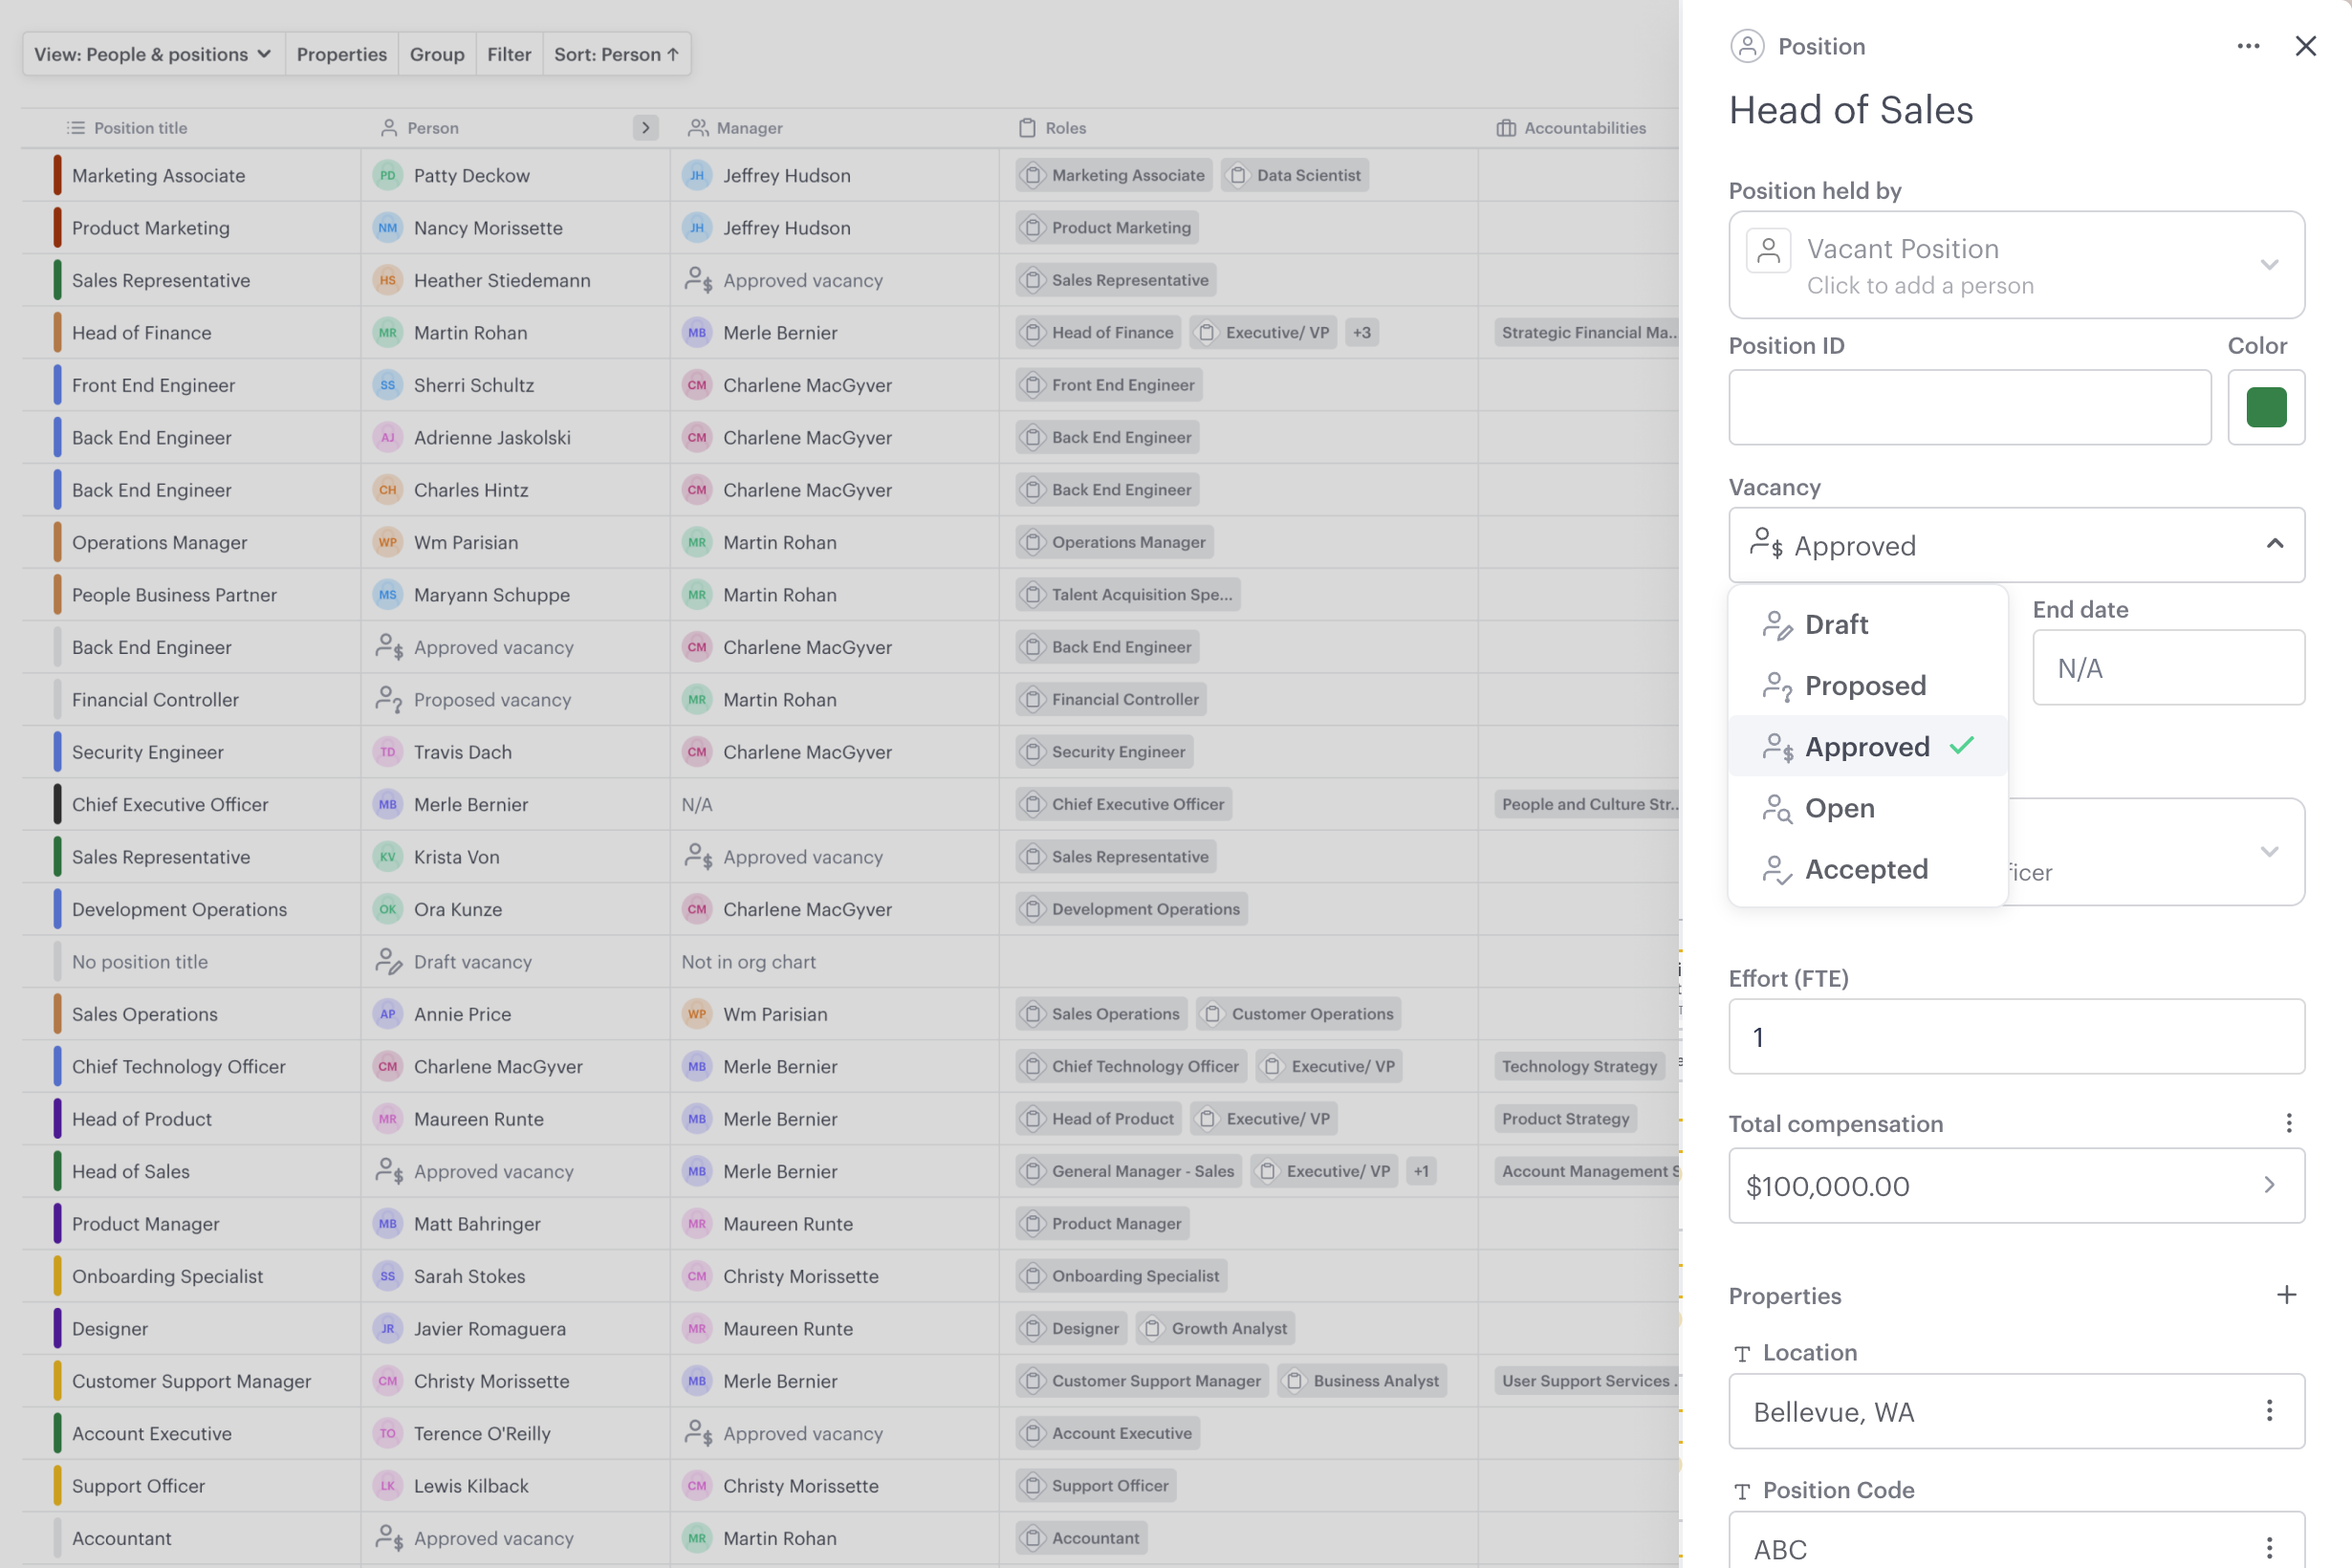Open the $100,000.00 compensation details

coord(2016,1186)
